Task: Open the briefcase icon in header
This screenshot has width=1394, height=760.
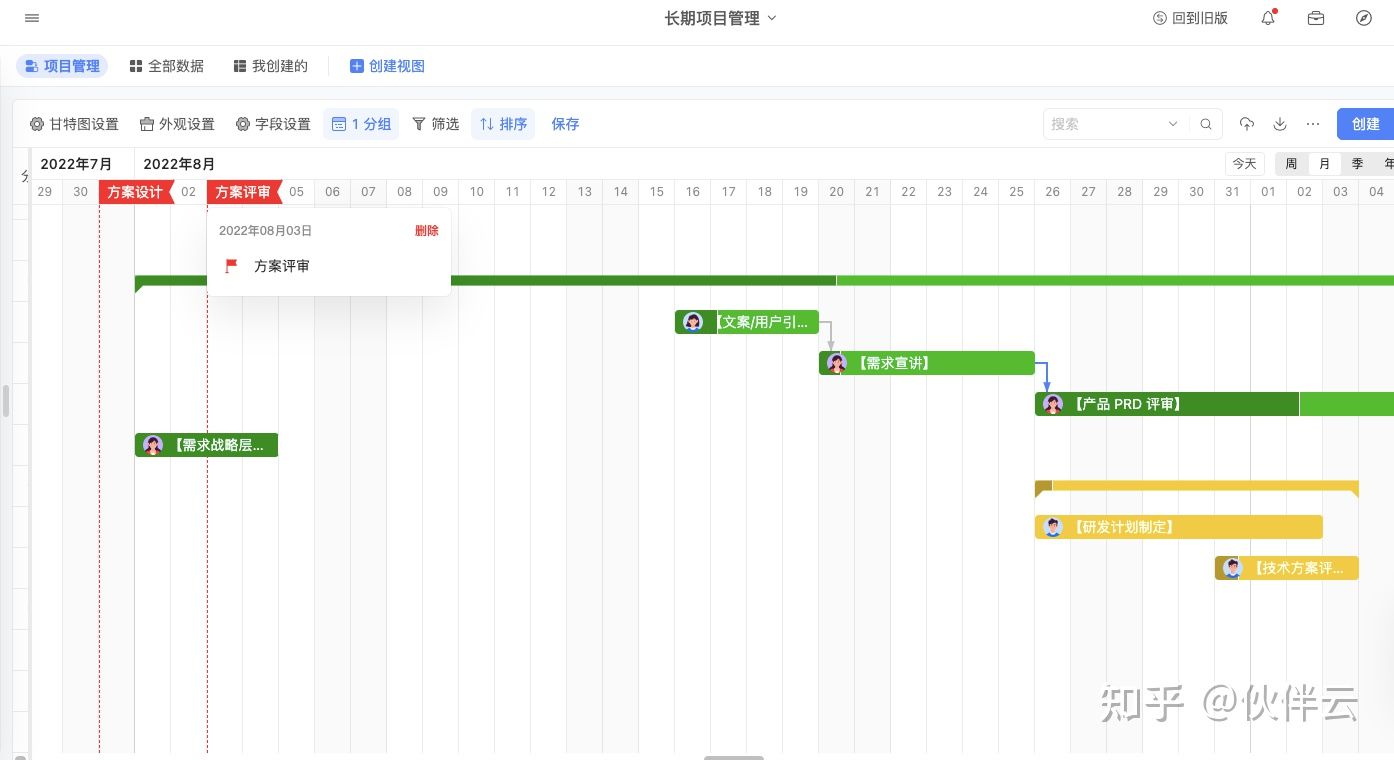Action: [1316, 18]
